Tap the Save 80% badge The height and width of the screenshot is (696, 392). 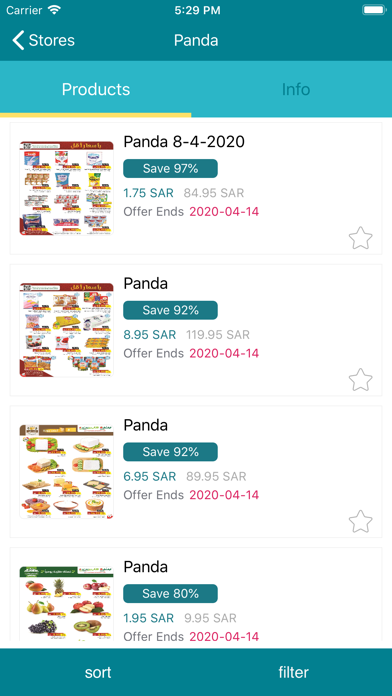pos(170,593)
